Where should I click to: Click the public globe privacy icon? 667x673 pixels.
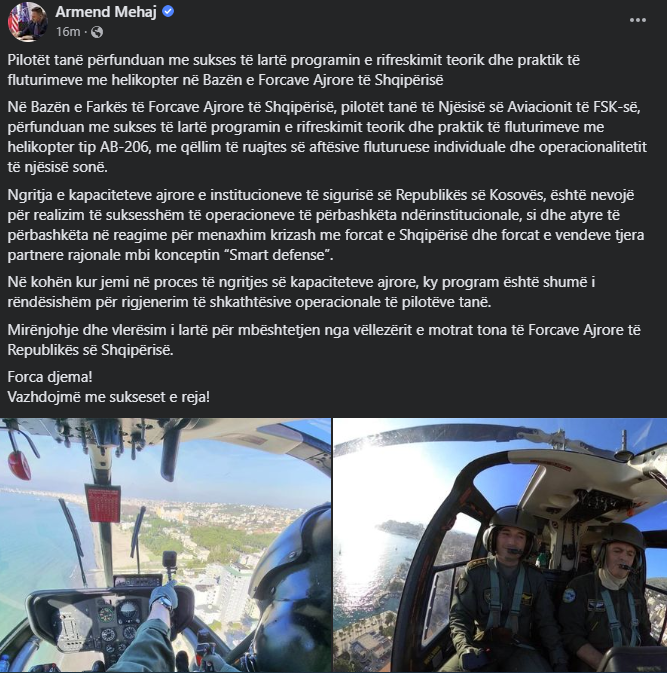(97, 32)
